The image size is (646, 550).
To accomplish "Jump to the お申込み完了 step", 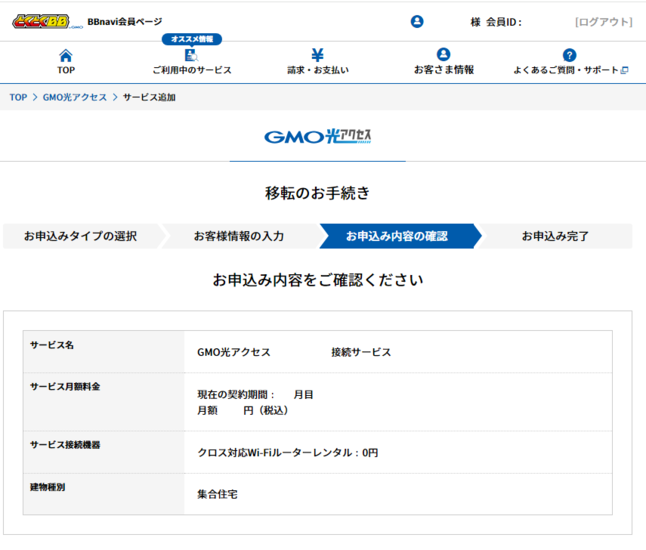I will point(554,236).
